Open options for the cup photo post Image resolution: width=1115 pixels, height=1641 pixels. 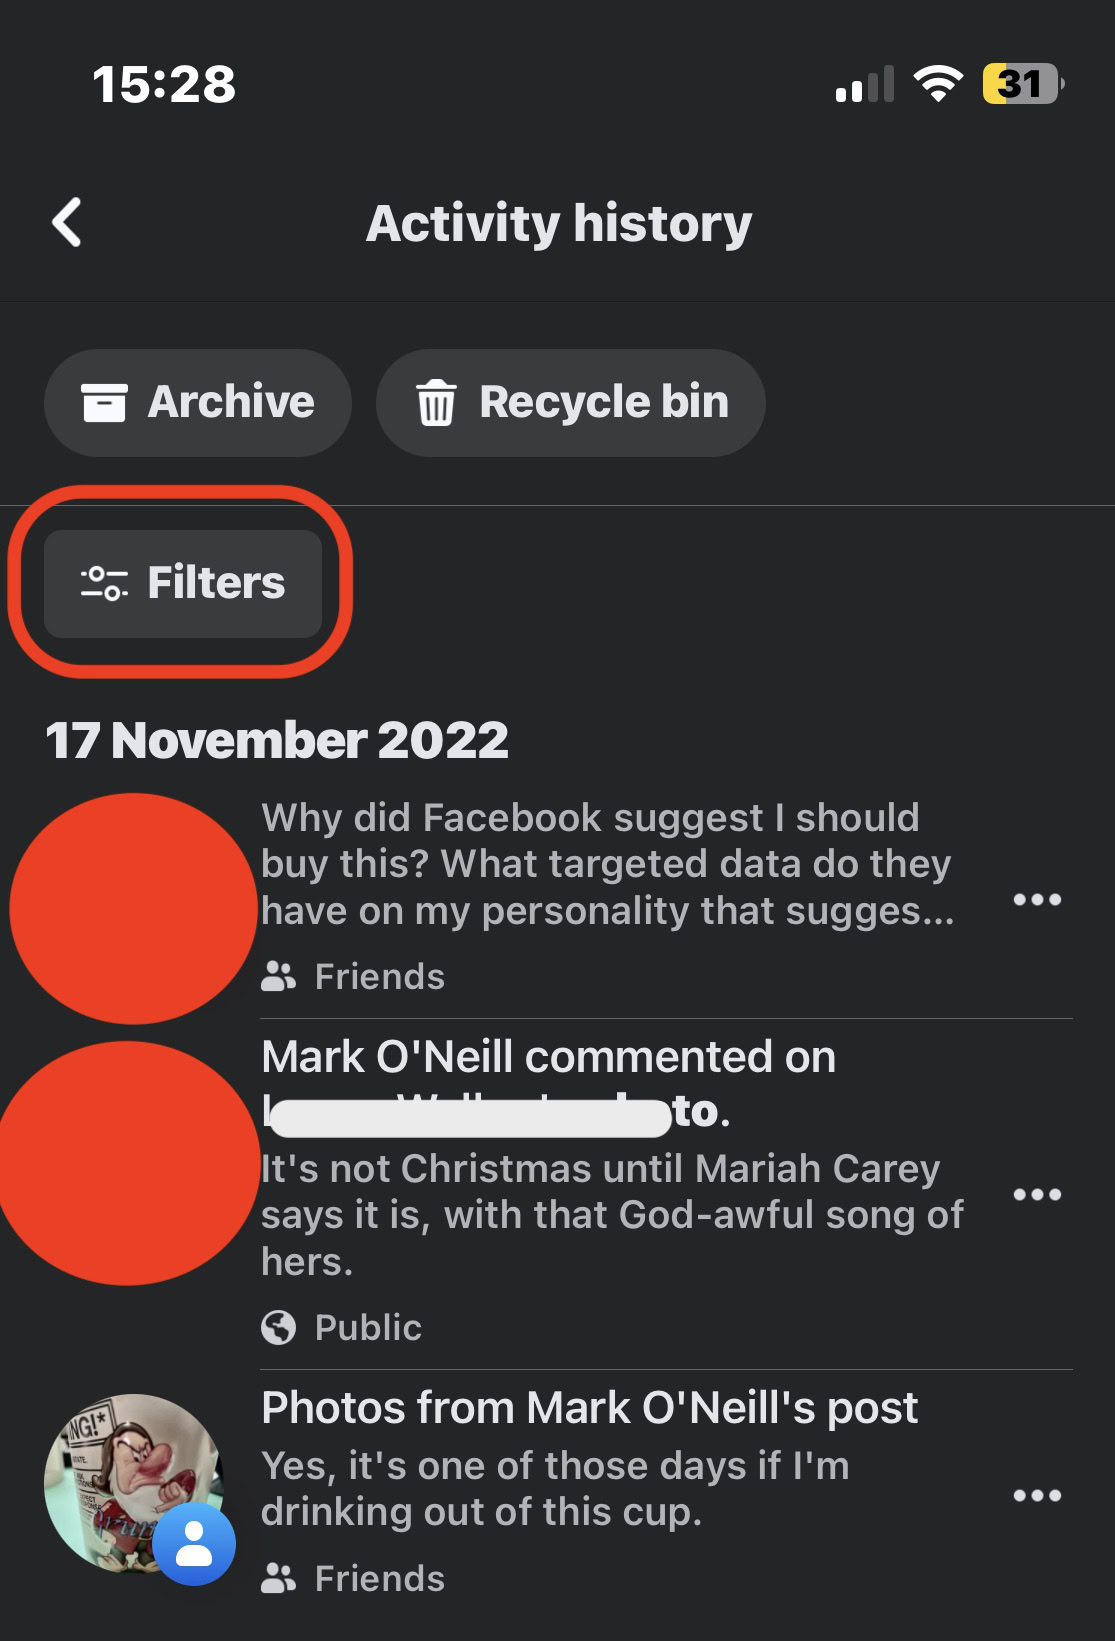(x=1037, y=1496)
